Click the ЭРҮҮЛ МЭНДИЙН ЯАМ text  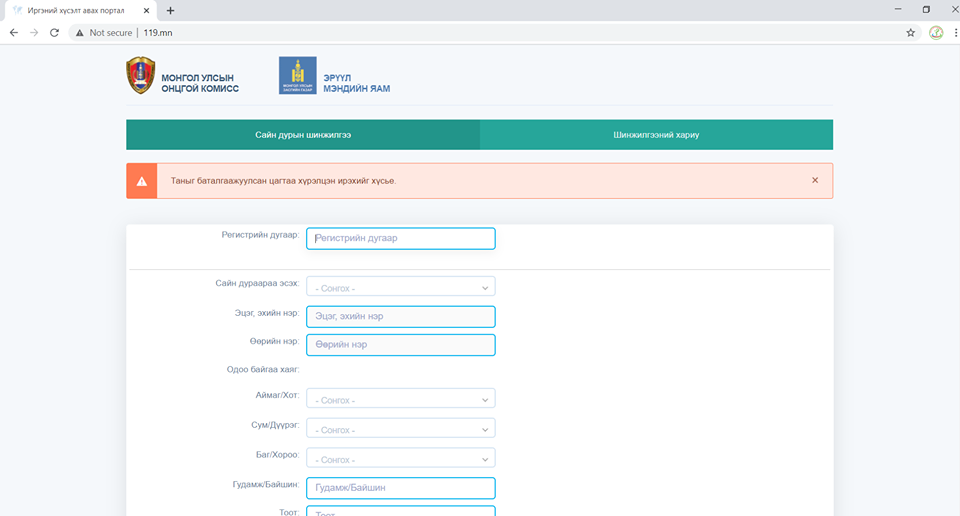[356, 83]
